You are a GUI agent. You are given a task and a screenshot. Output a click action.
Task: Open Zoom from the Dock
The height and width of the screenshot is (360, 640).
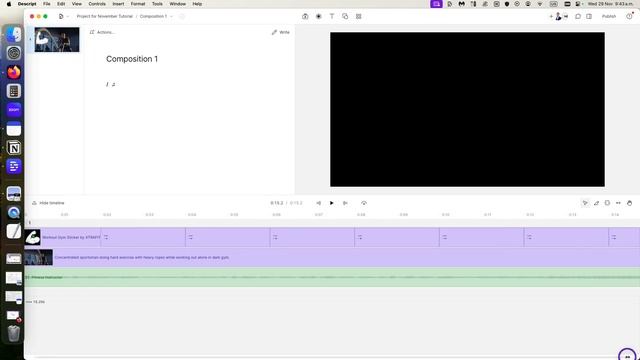13,110
